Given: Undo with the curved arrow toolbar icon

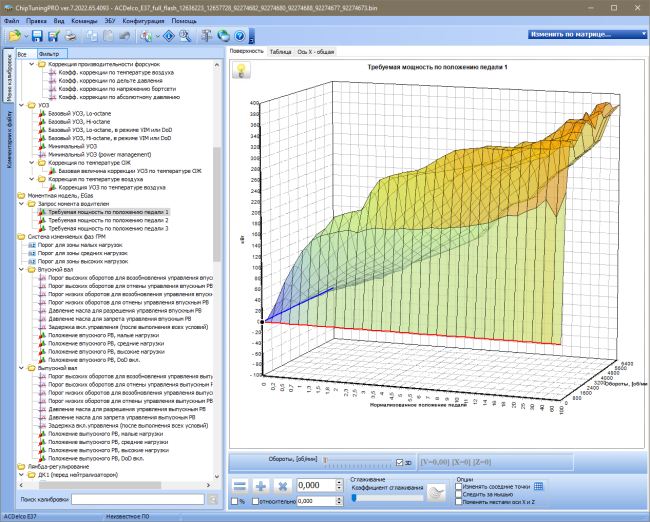Looking at the screenshot, I should [124, 36].
